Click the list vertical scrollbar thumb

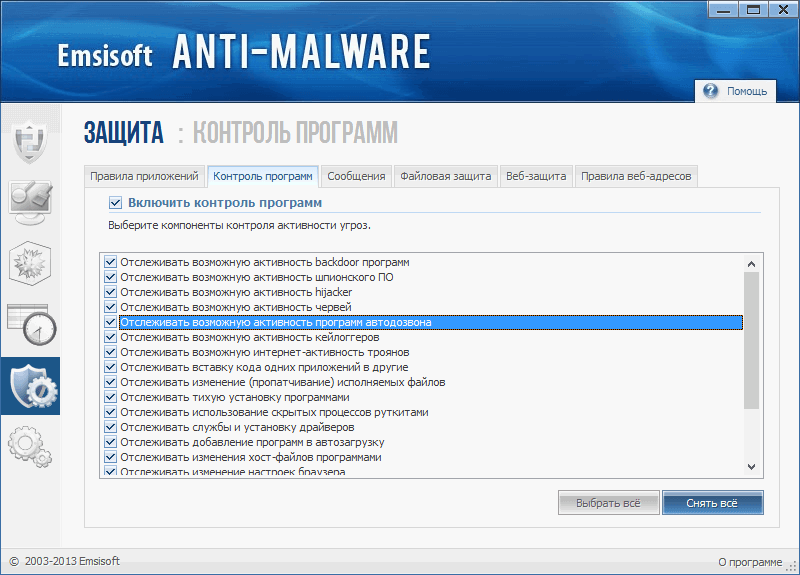pyautogui.click(x=751, y=340)
